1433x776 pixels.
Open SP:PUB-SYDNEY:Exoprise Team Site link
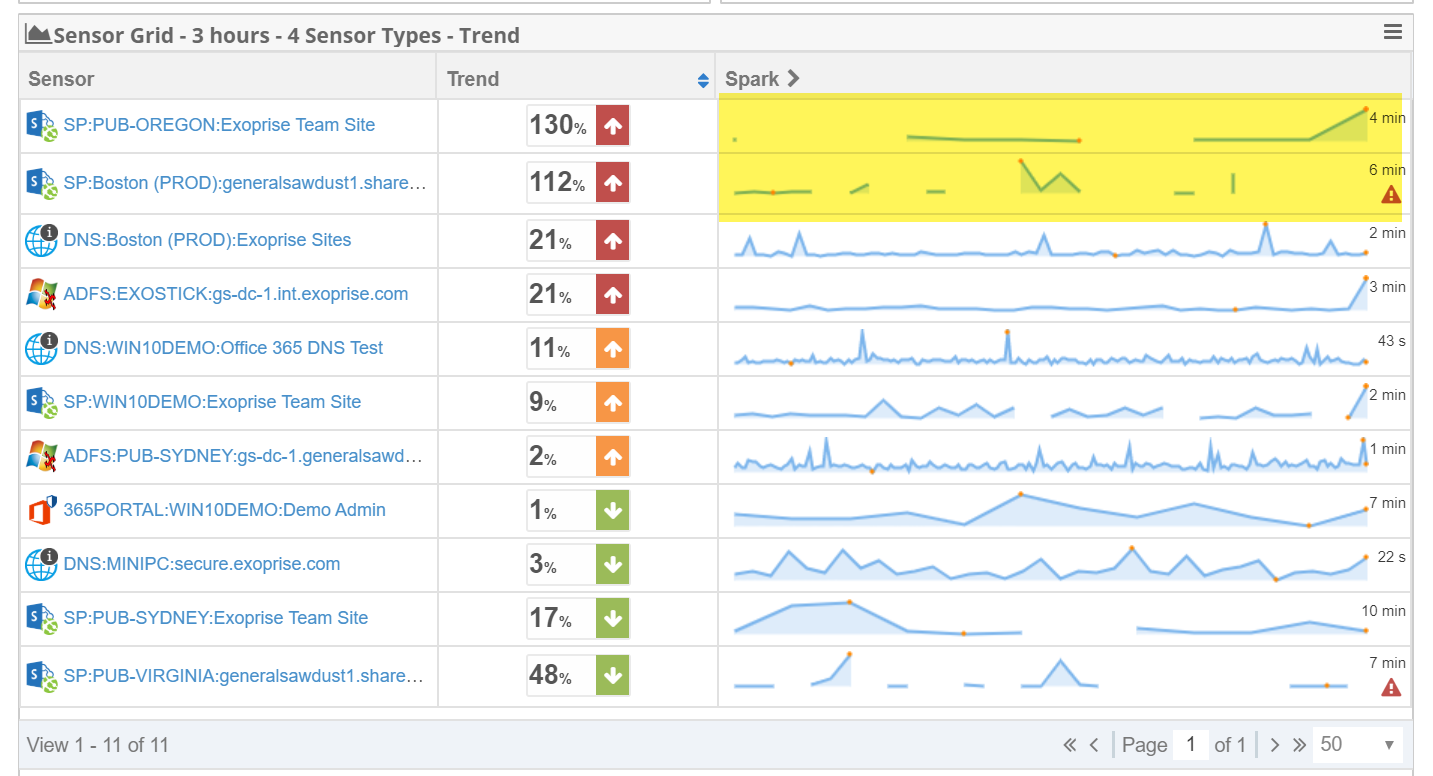(x=215, y=618)
